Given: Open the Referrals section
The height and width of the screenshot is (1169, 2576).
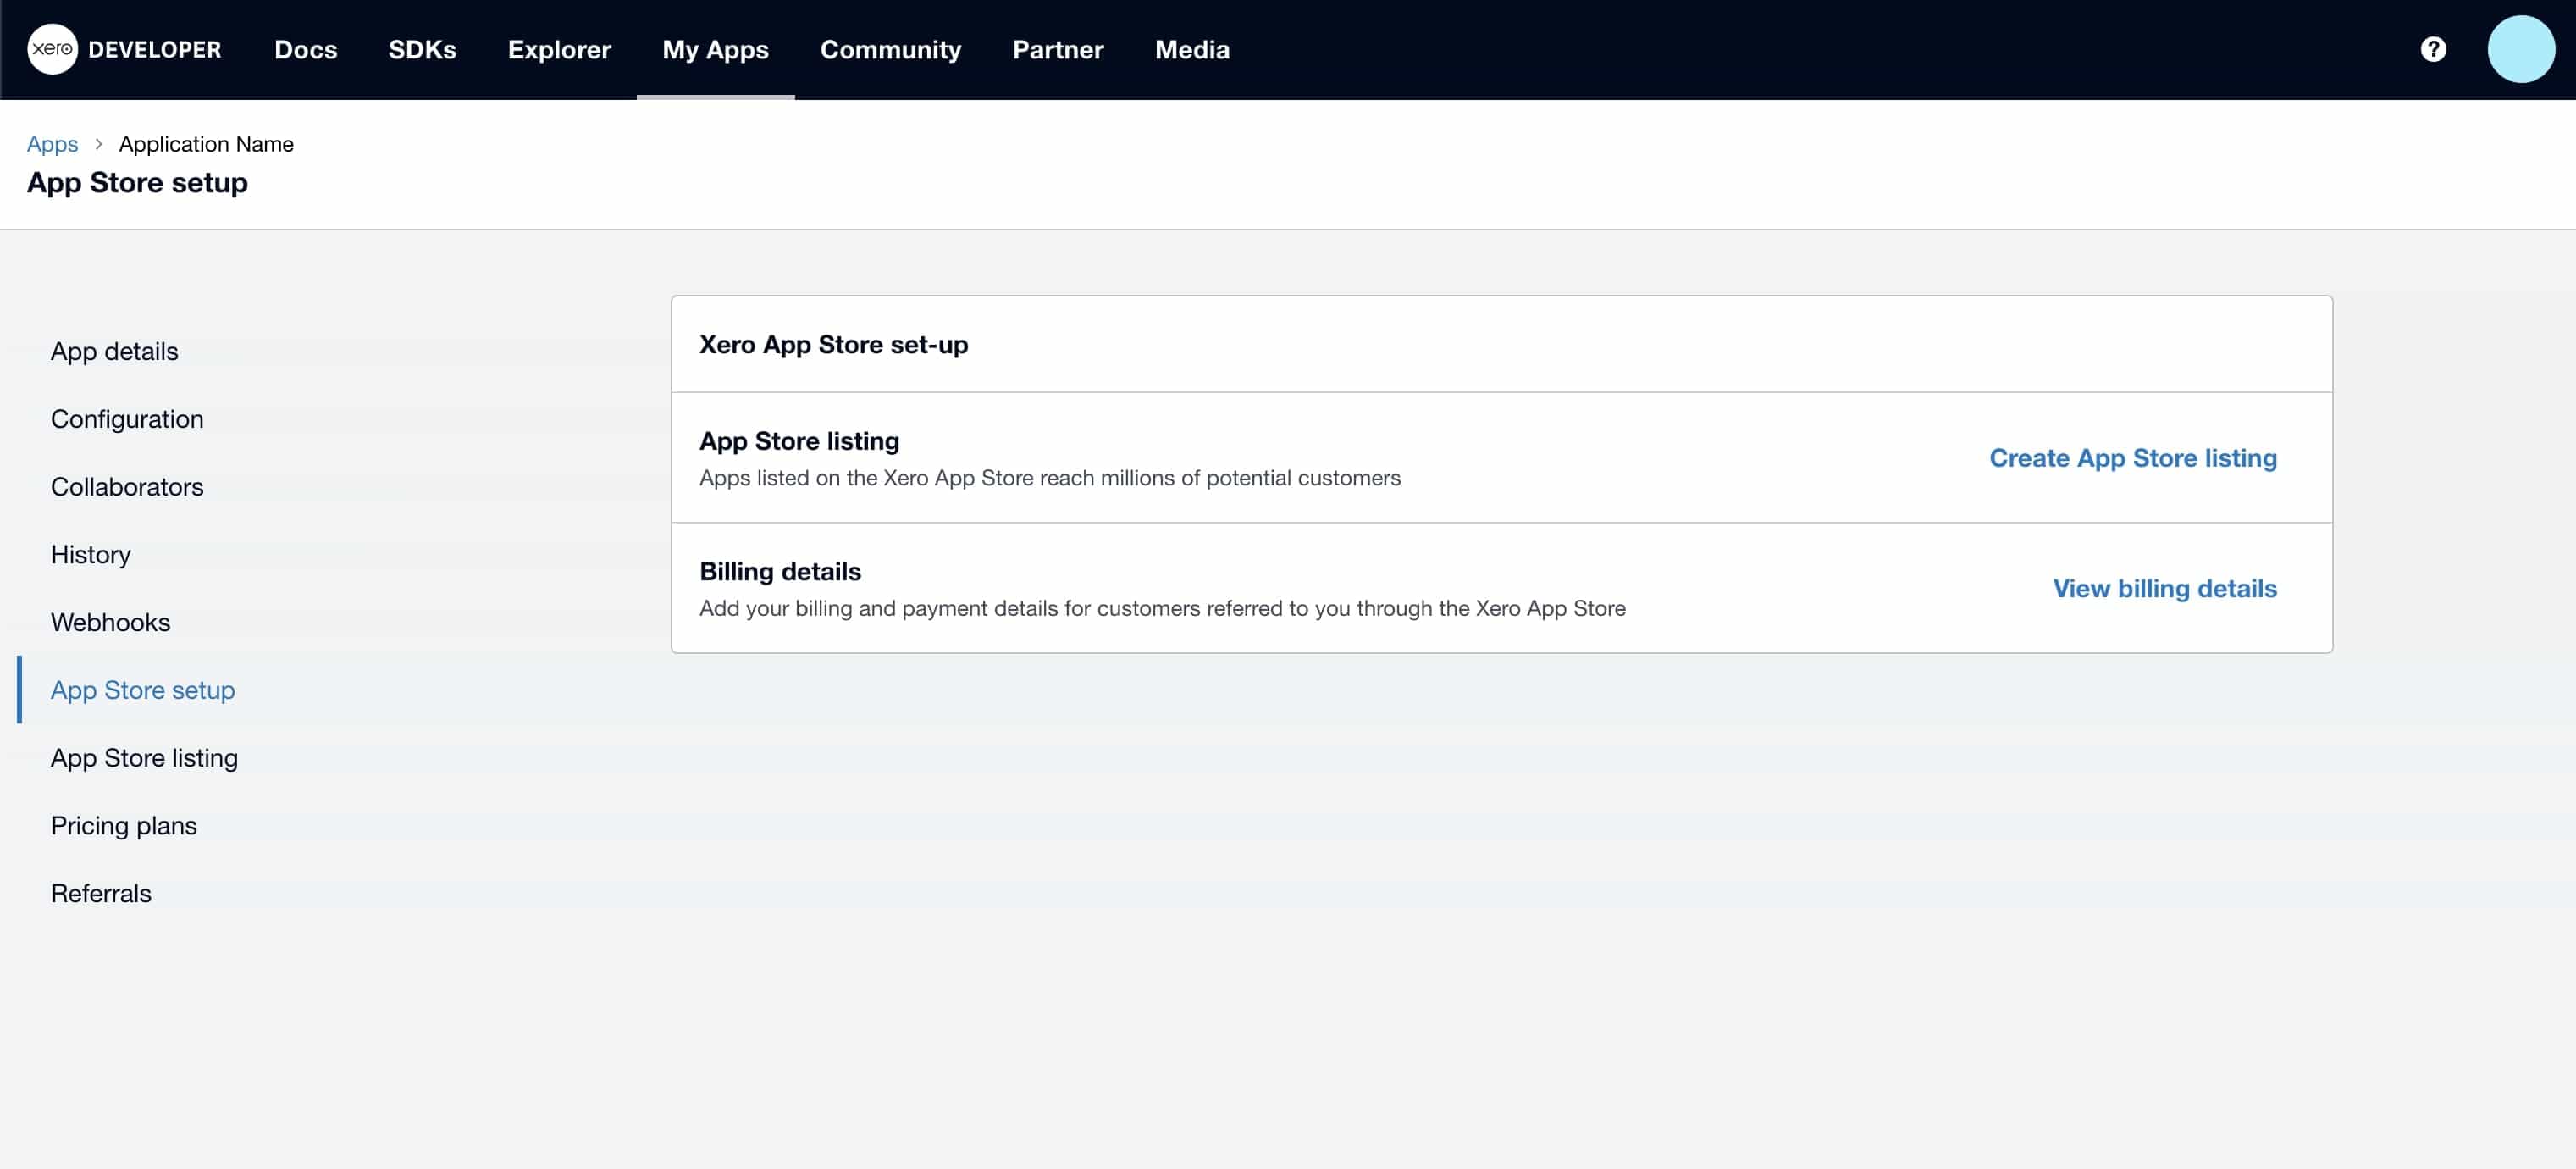Looking at the screenshot, I should tap(101, 893).
